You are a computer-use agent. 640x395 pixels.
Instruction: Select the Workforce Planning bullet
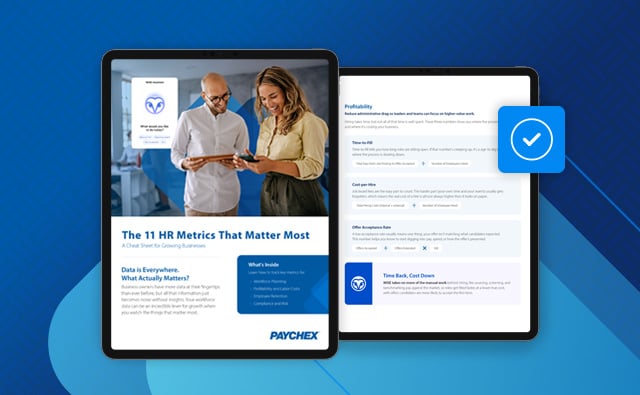click(x=270, y=282)
